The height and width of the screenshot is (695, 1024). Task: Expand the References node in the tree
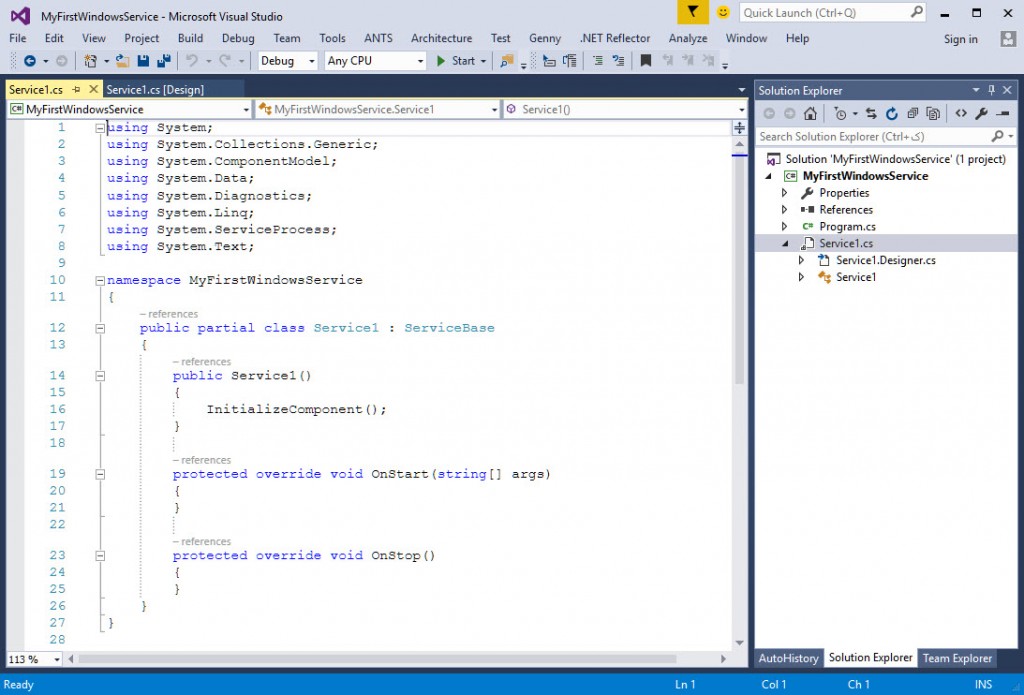pos(785,210)
